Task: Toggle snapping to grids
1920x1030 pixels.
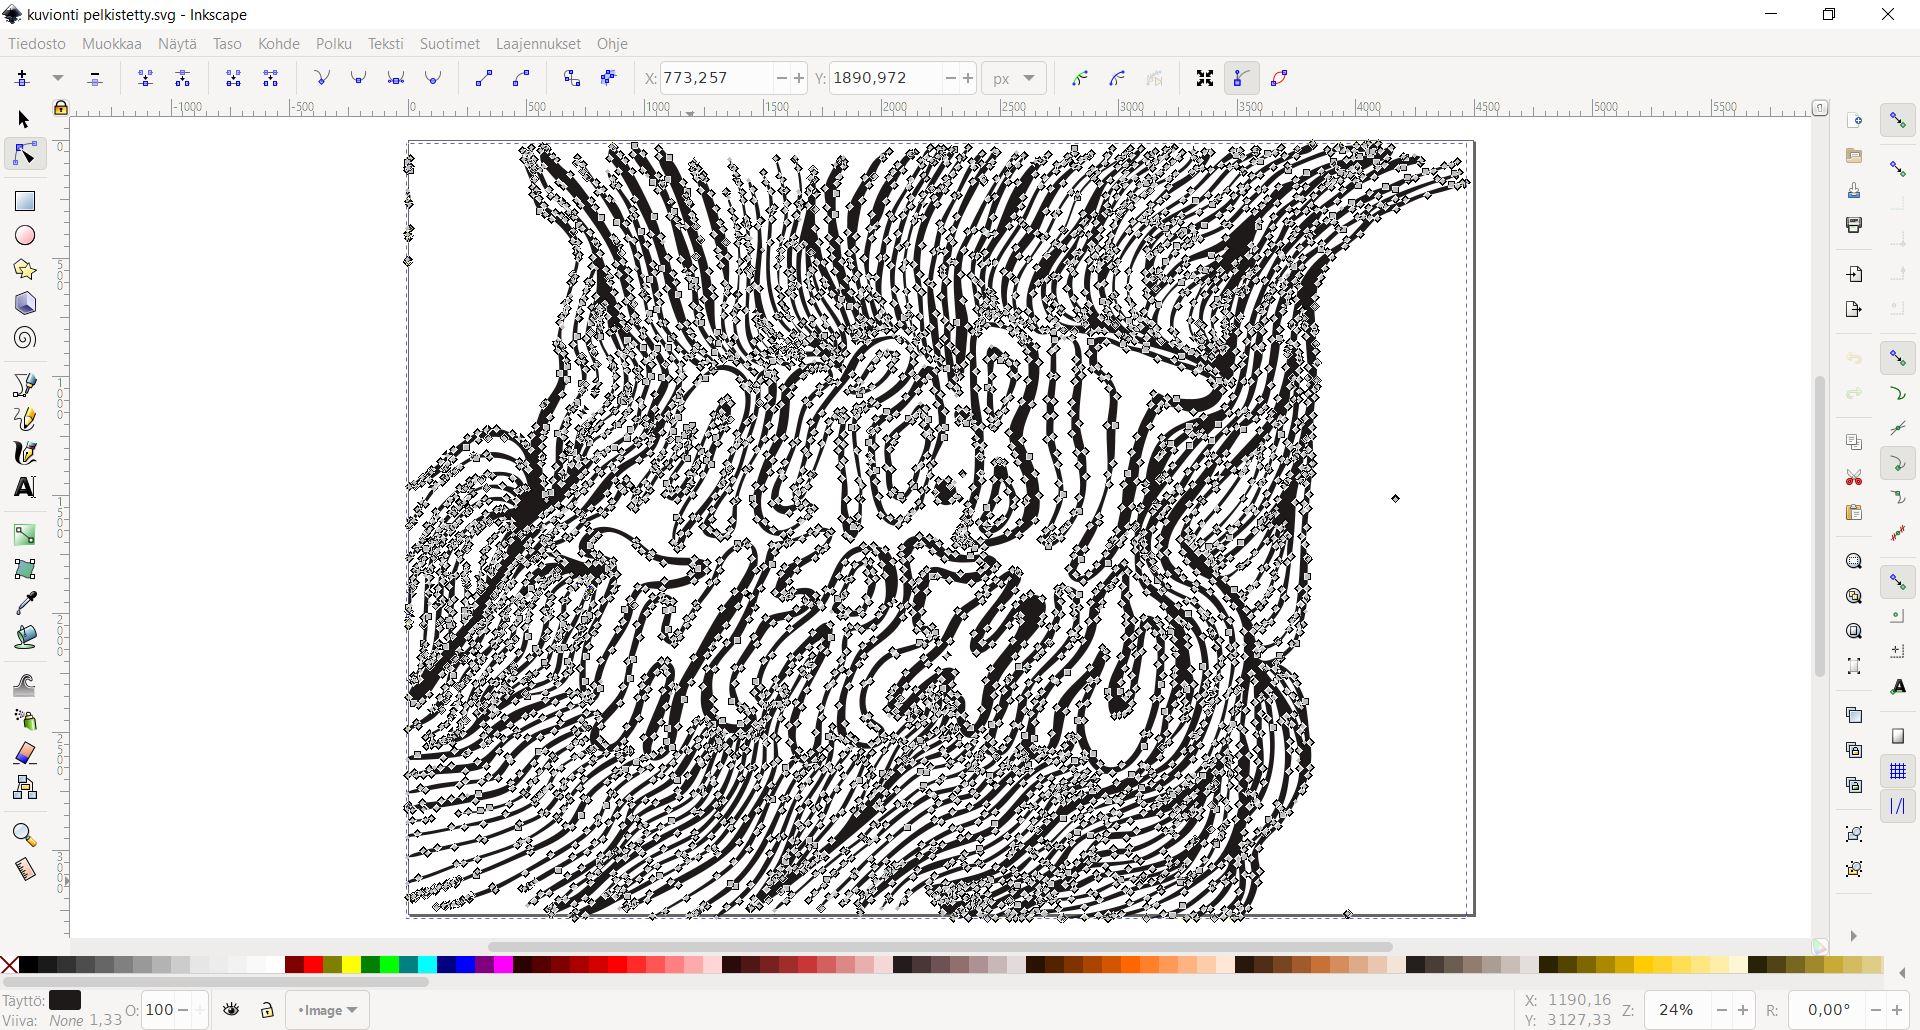Action: [1897, 771]
